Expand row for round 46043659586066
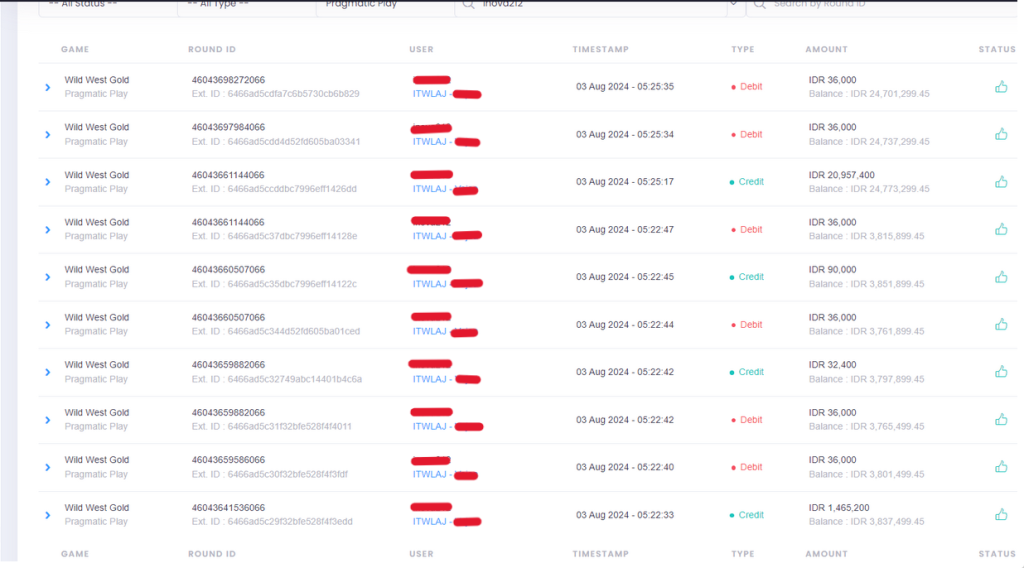 47,468
